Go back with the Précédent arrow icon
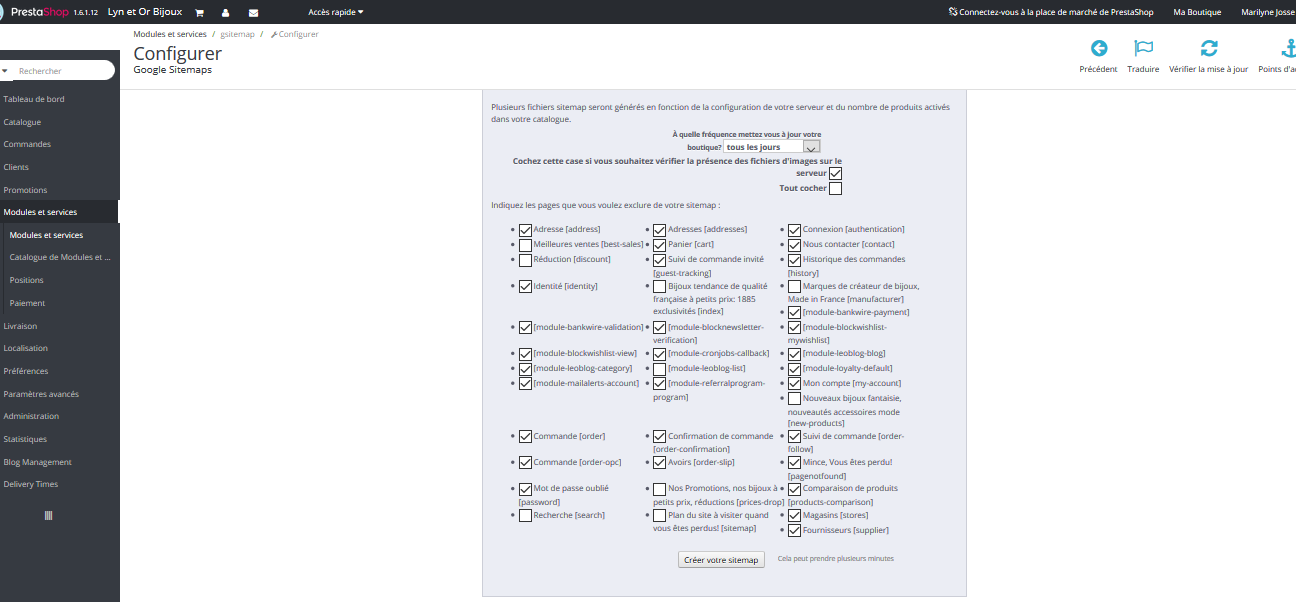1296x602 pixels. (1098, 49)
